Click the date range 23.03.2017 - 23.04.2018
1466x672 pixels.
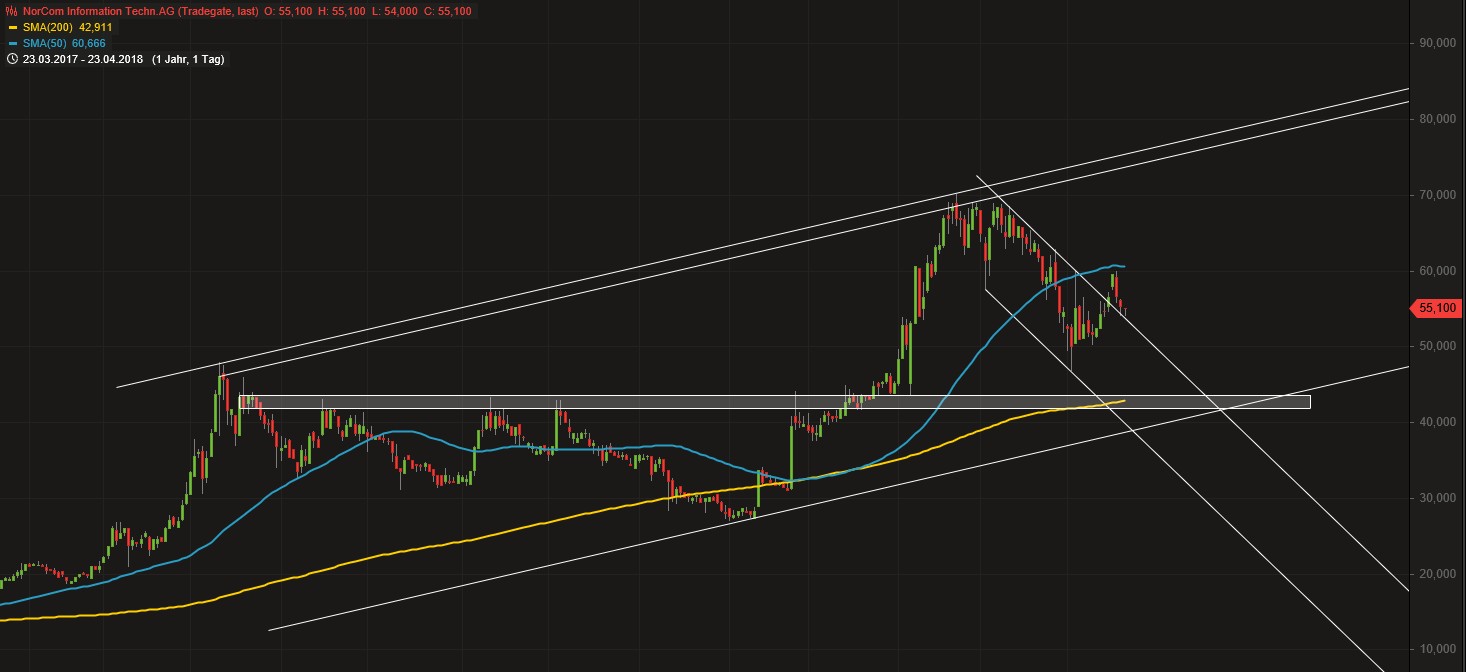(x=83, y=59)
